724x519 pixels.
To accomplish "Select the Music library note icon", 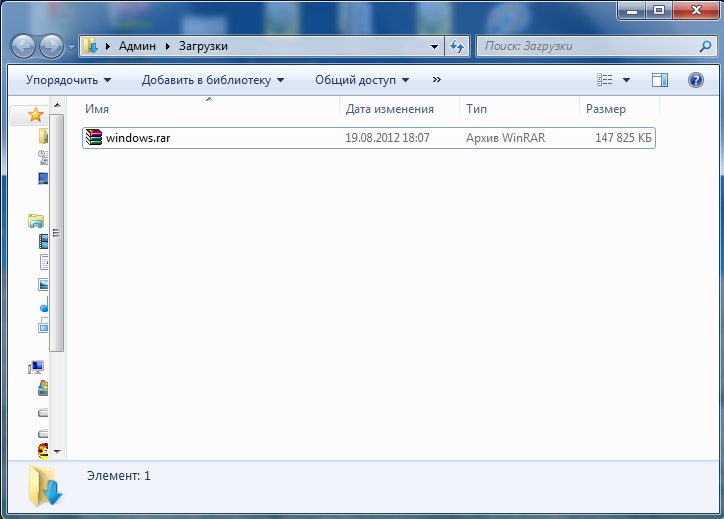I will (x=44, y=305).
